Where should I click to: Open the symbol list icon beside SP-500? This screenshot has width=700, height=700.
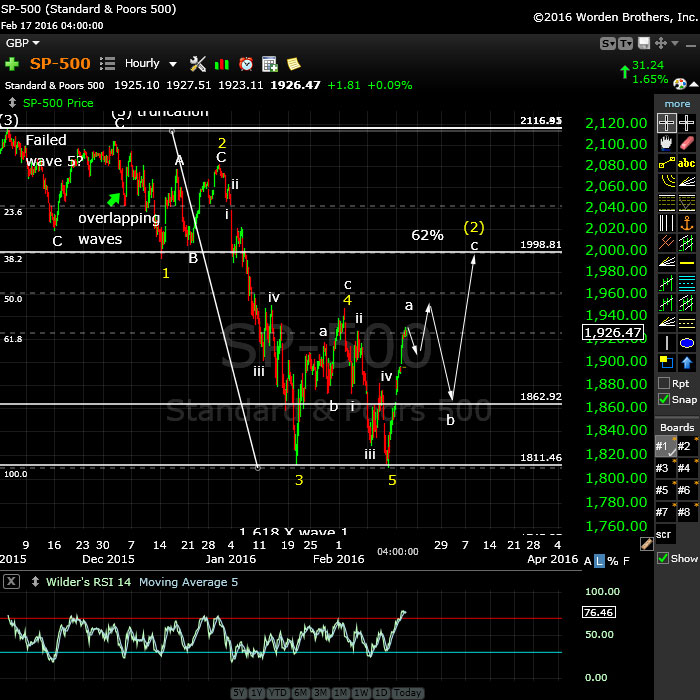coord(108,64)
